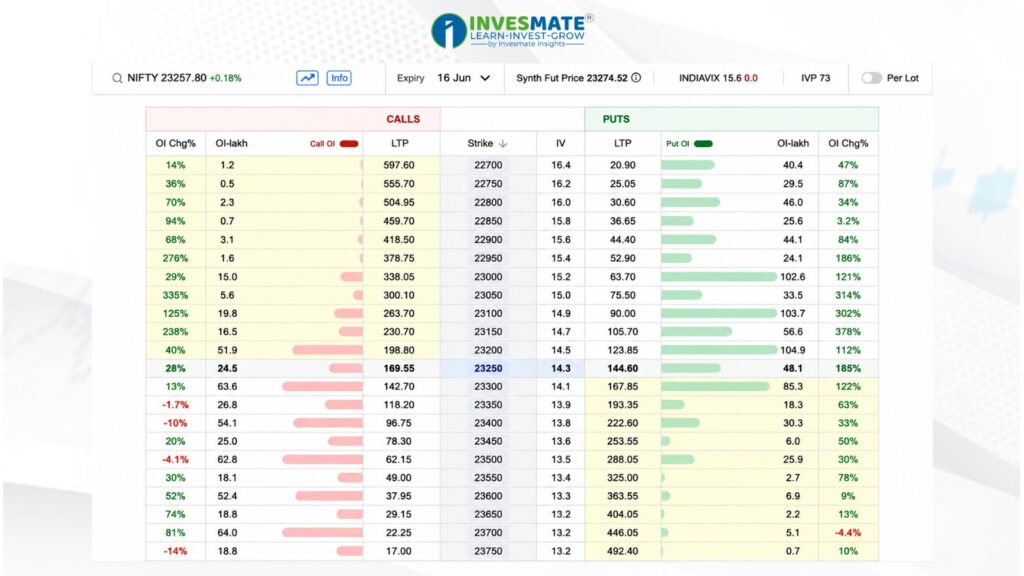Click the call OI bar for strike 23700
The height and width of the screenshot is (576, 1024).
(323, 533)
